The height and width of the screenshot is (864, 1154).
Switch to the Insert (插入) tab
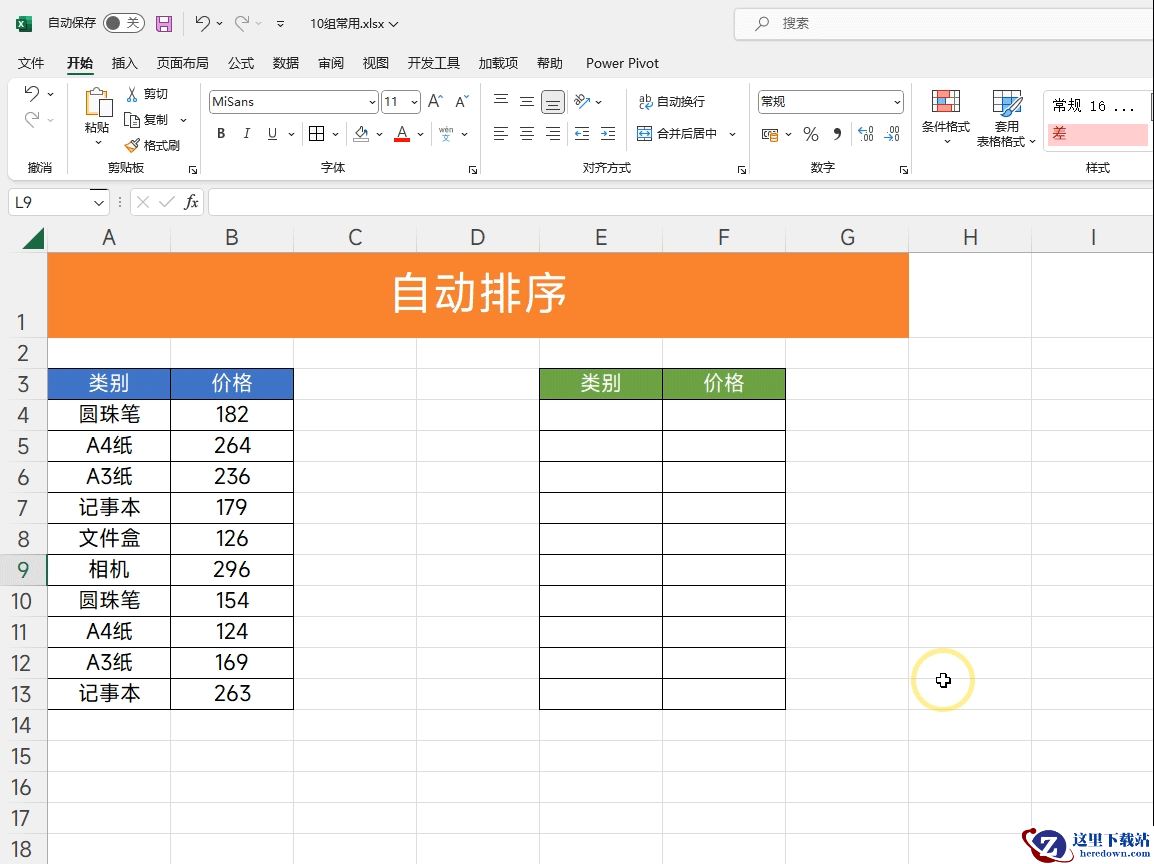[x=124, y=63]
